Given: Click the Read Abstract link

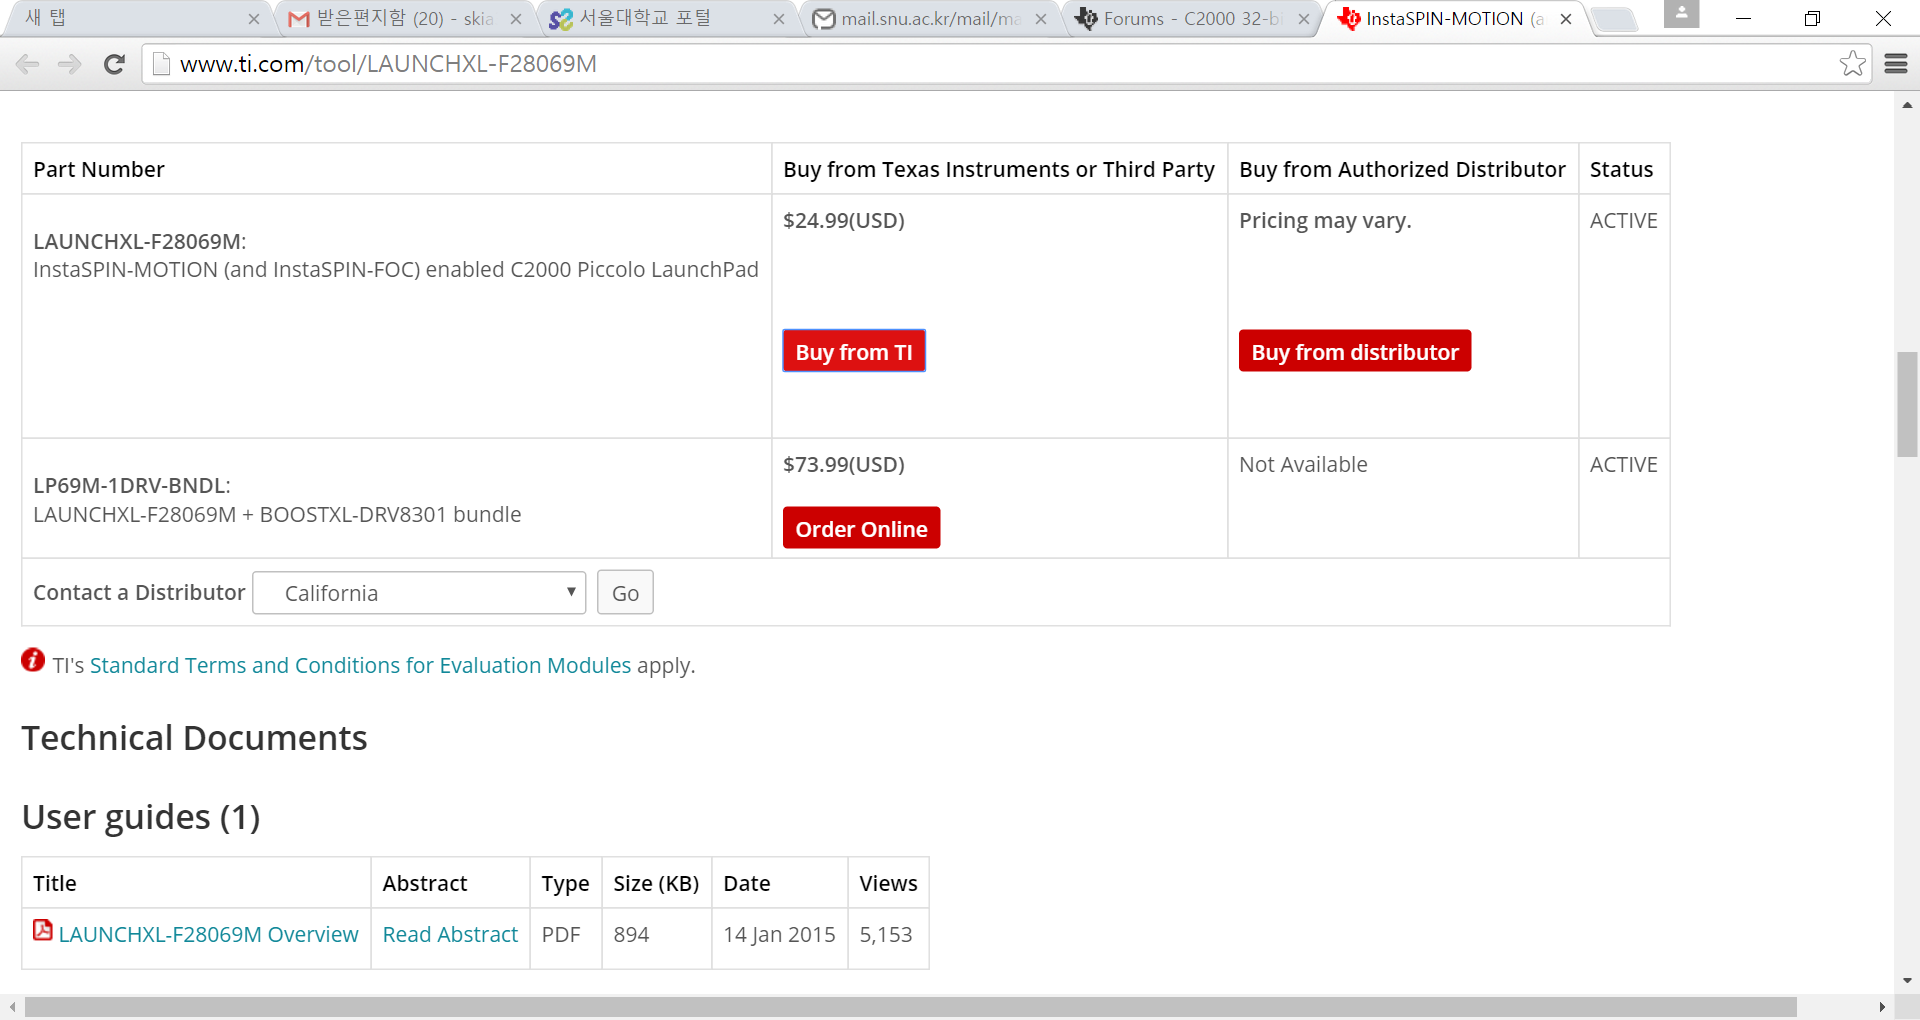Looking at the screenshot, I should (450, 934).
